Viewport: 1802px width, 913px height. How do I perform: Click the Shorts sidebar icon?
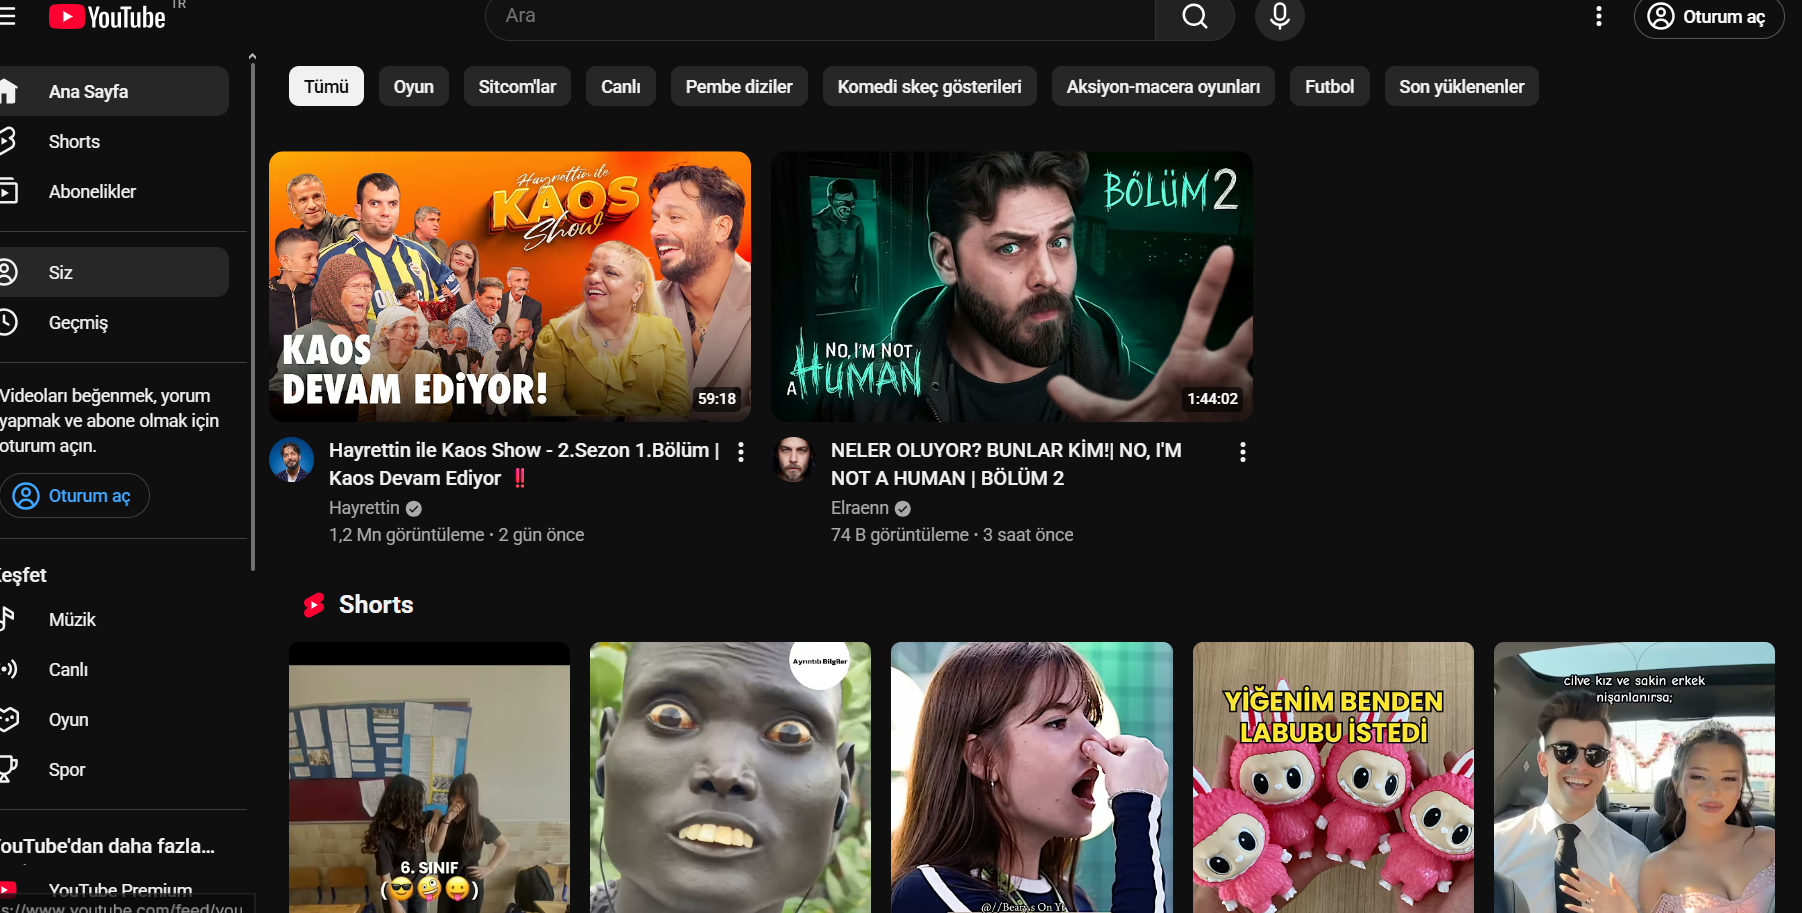coord(8,142)
